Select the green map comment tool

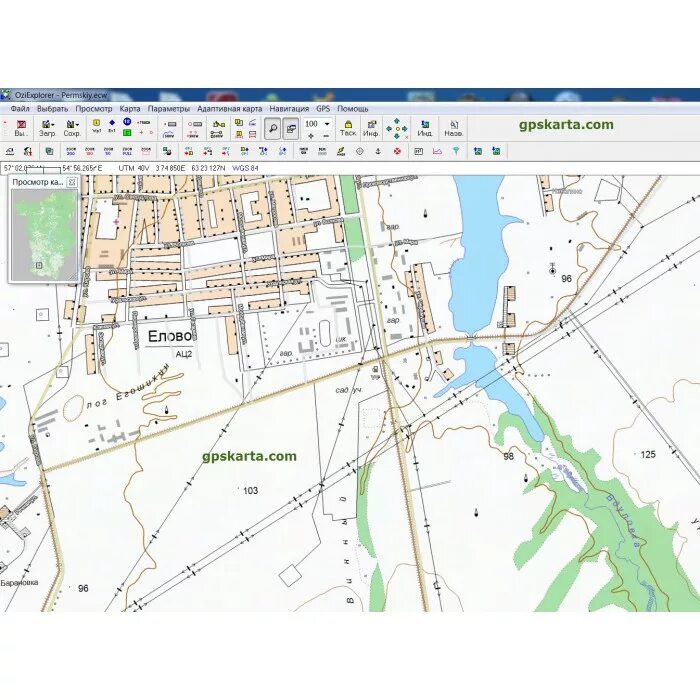tap(127, 133)
